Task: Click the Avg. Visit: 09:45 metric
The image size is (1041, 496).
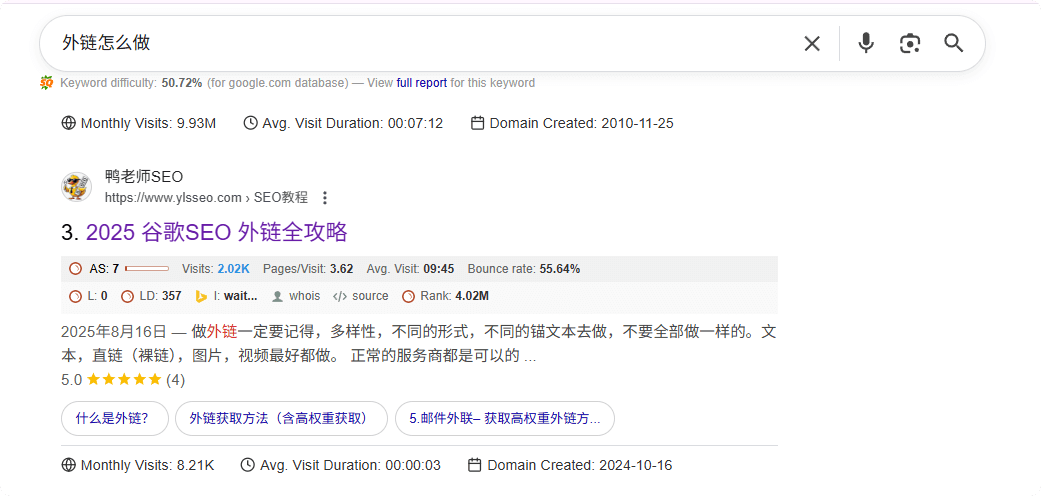Action: point(410,269)
